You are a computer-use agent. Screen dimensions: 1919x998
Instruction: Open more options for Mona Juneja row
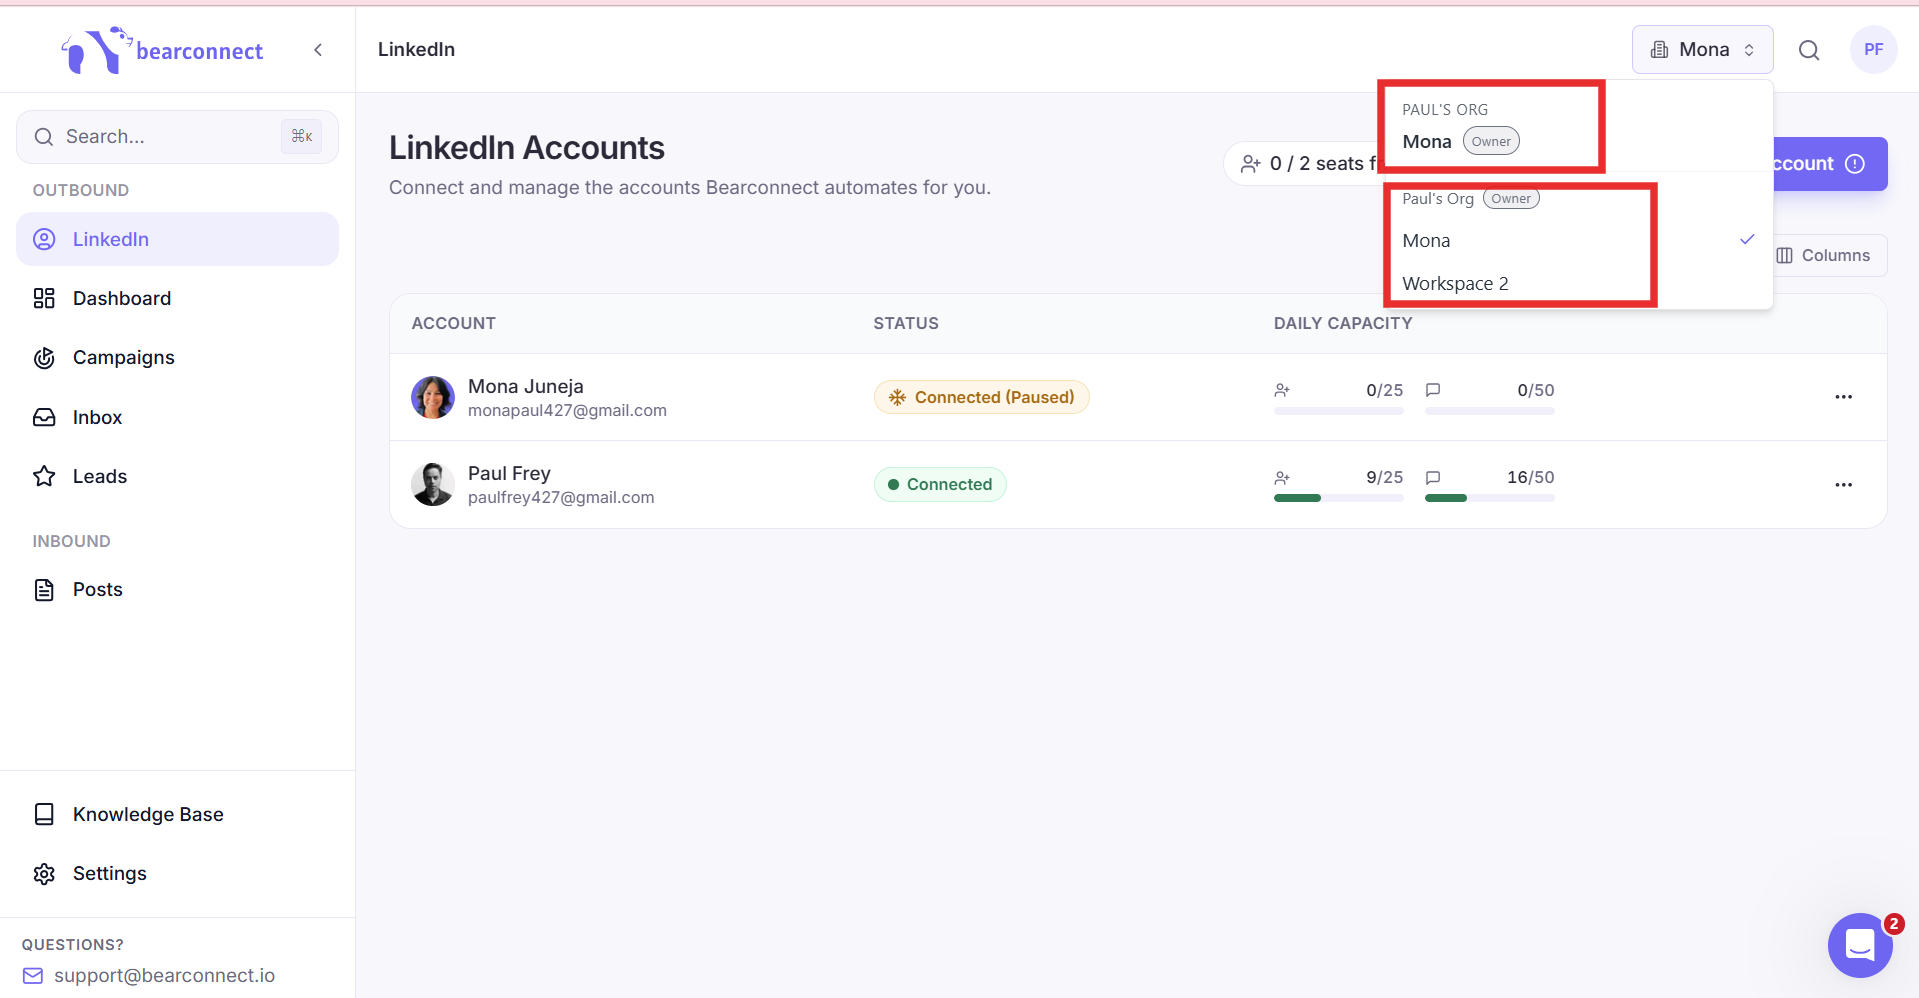(x=1843, y=397)
